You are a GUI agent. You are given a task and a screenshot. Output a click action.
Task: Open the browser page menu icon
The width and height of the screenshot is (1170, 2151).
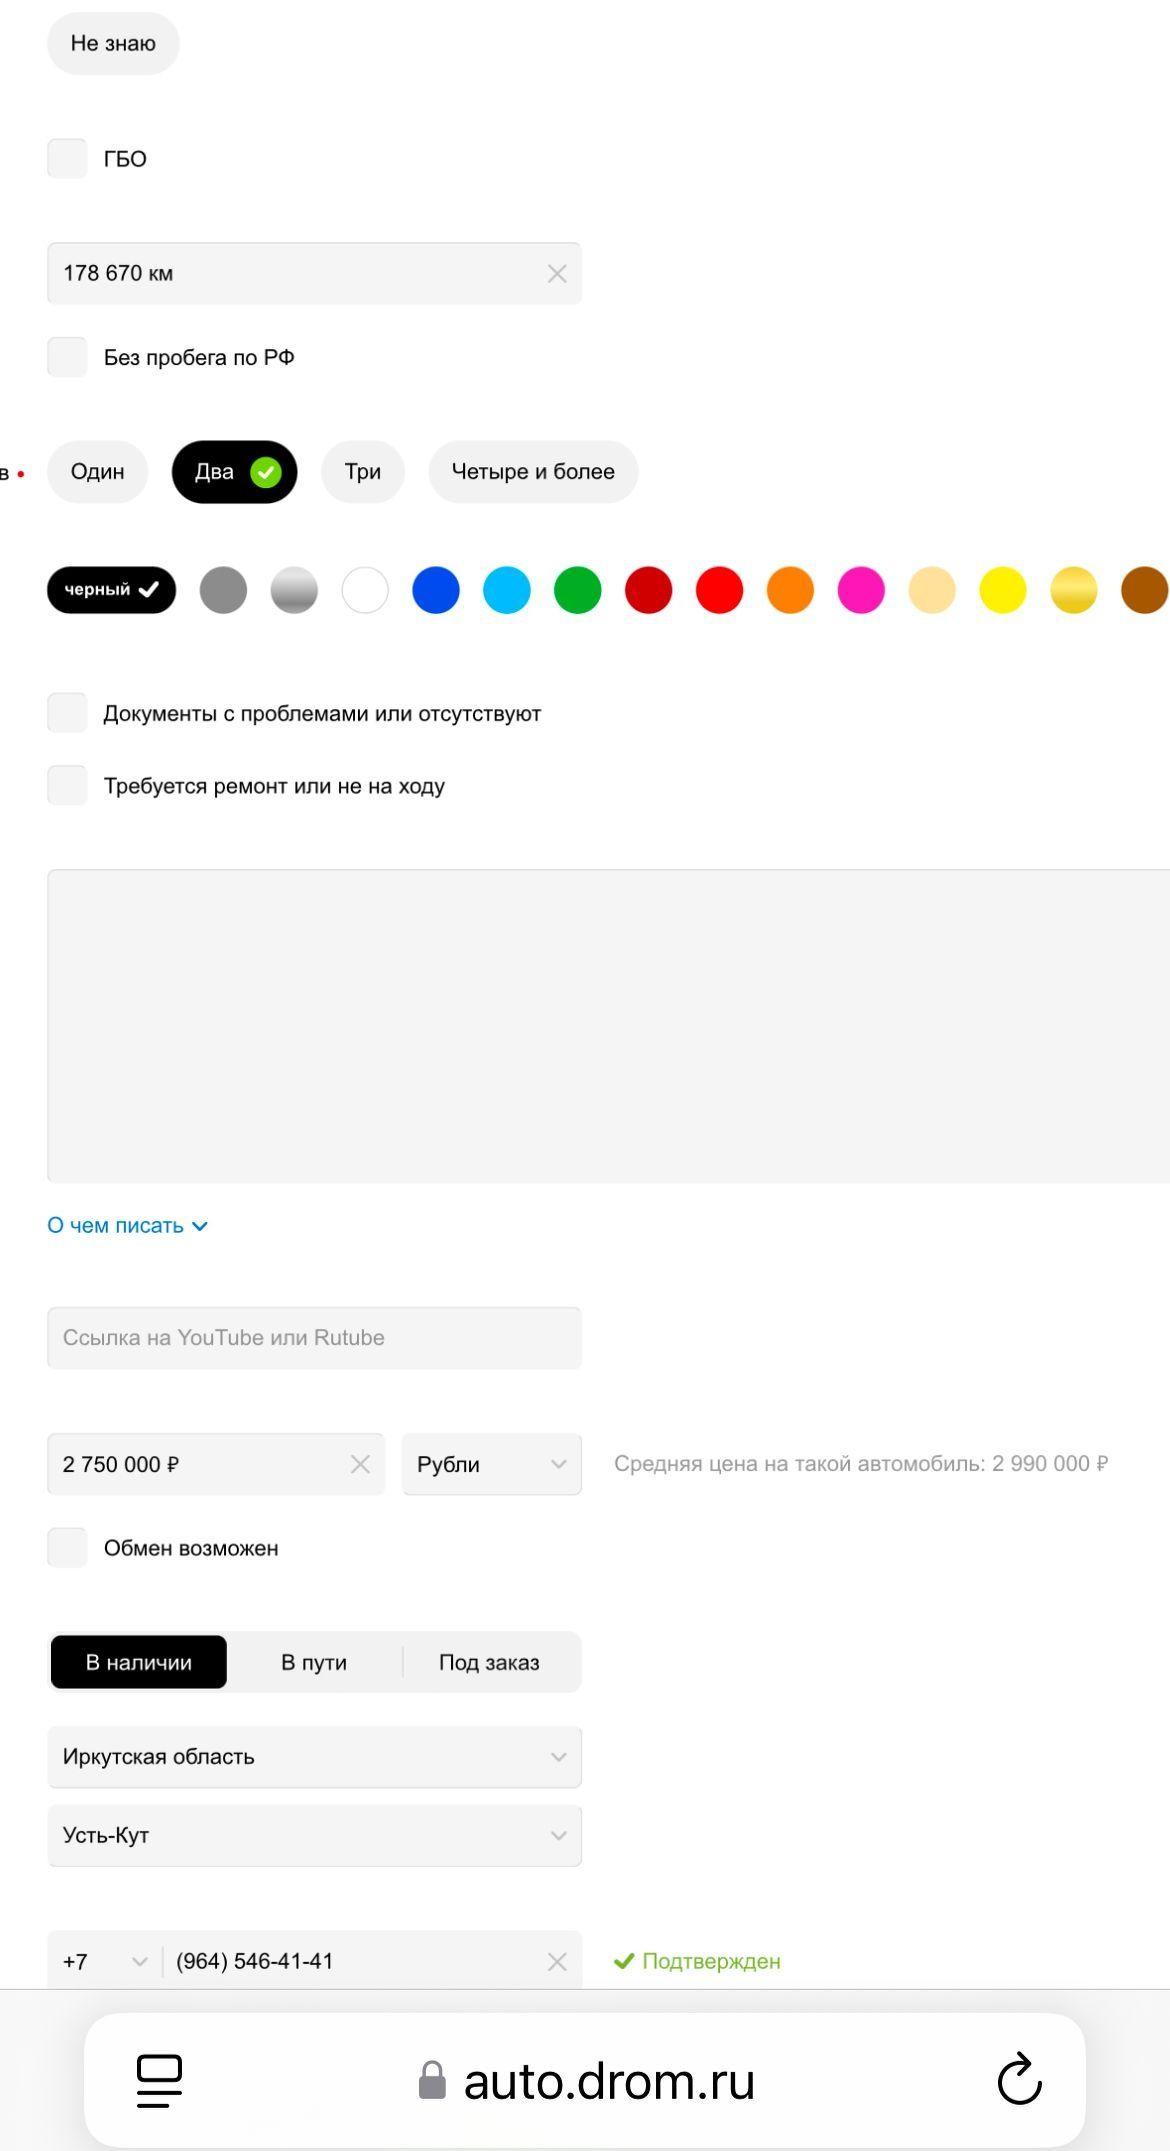[159, 2081]
